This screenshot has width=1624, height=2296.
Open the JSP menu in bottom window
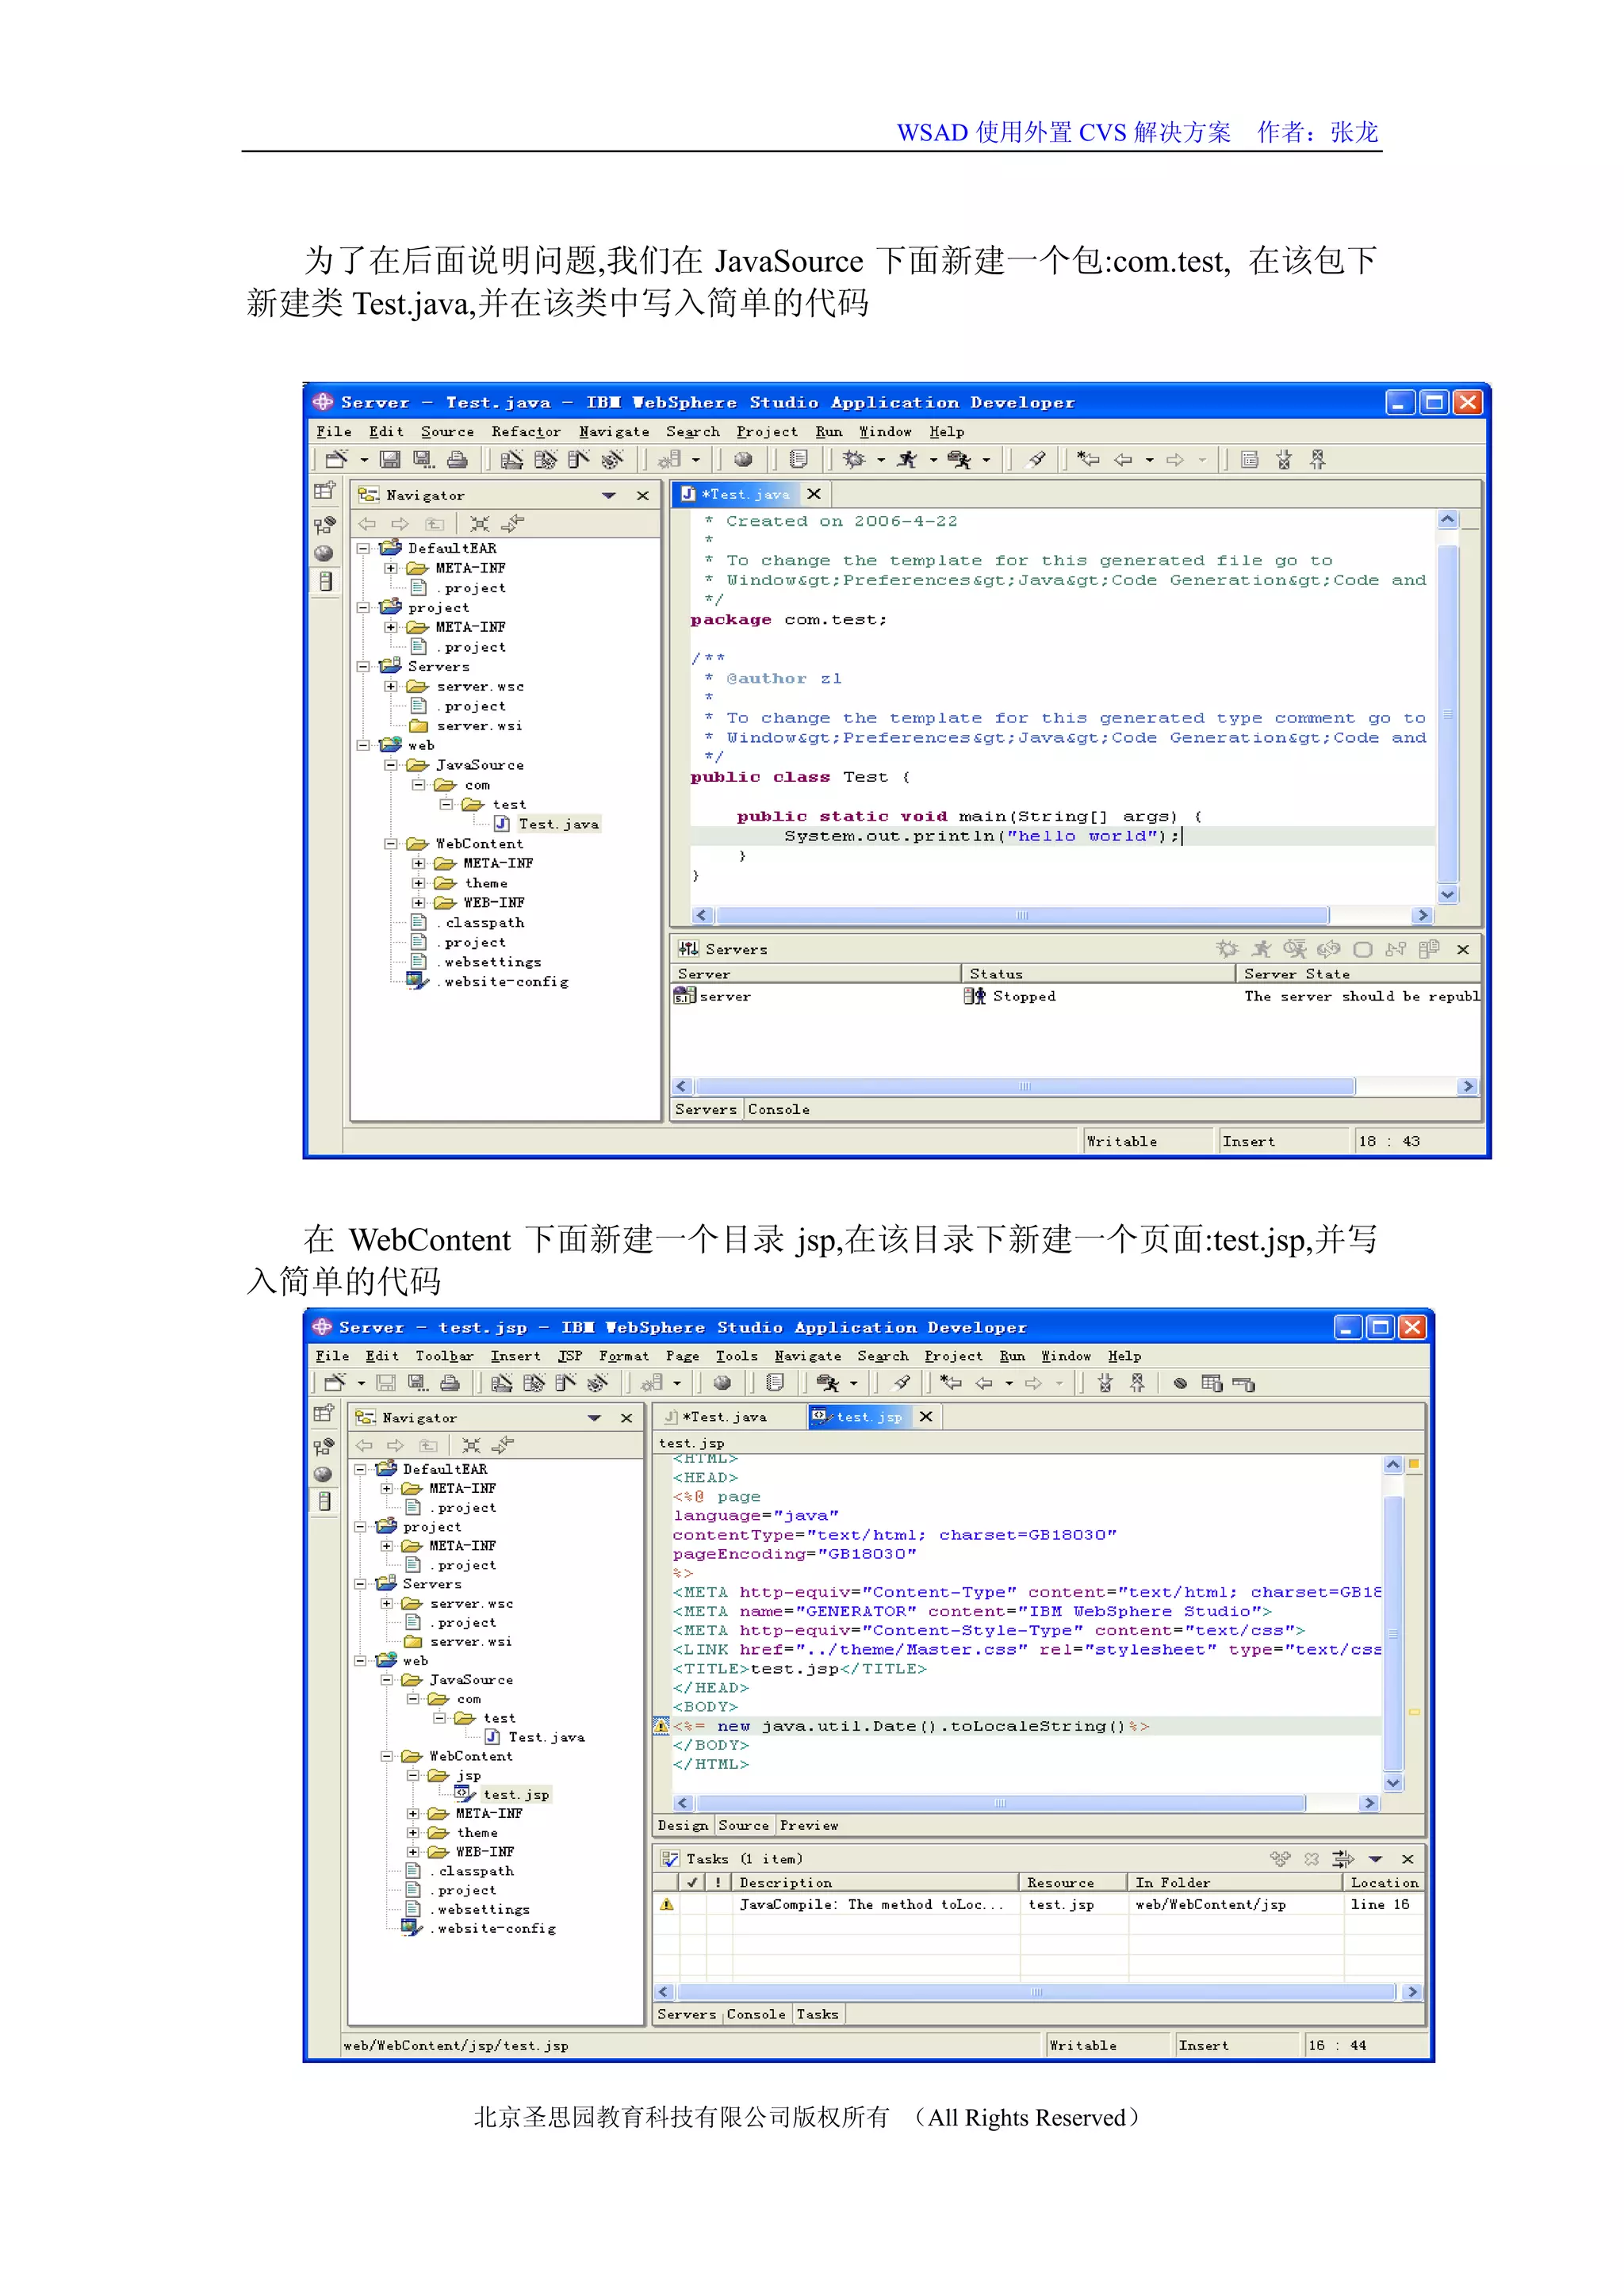click(x=569, y=1356)
